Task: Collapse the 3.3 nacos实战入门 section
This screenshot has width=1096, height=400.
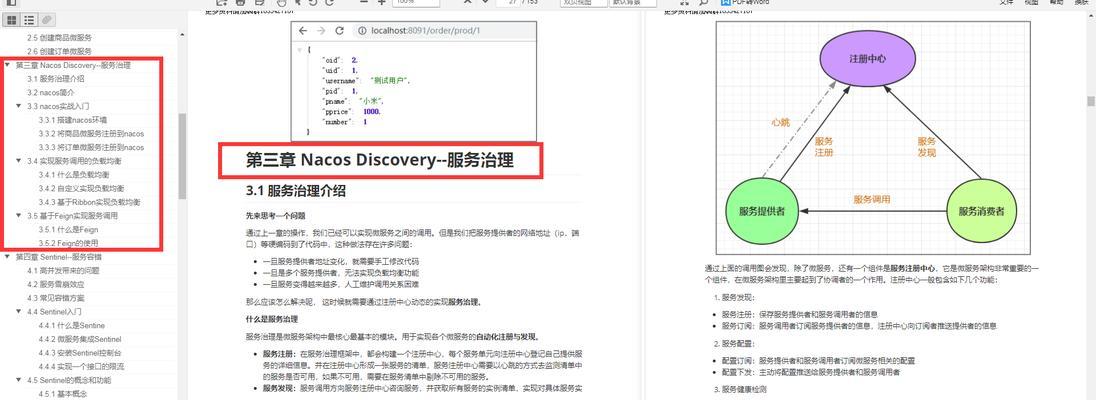Action: coord(19,106)
